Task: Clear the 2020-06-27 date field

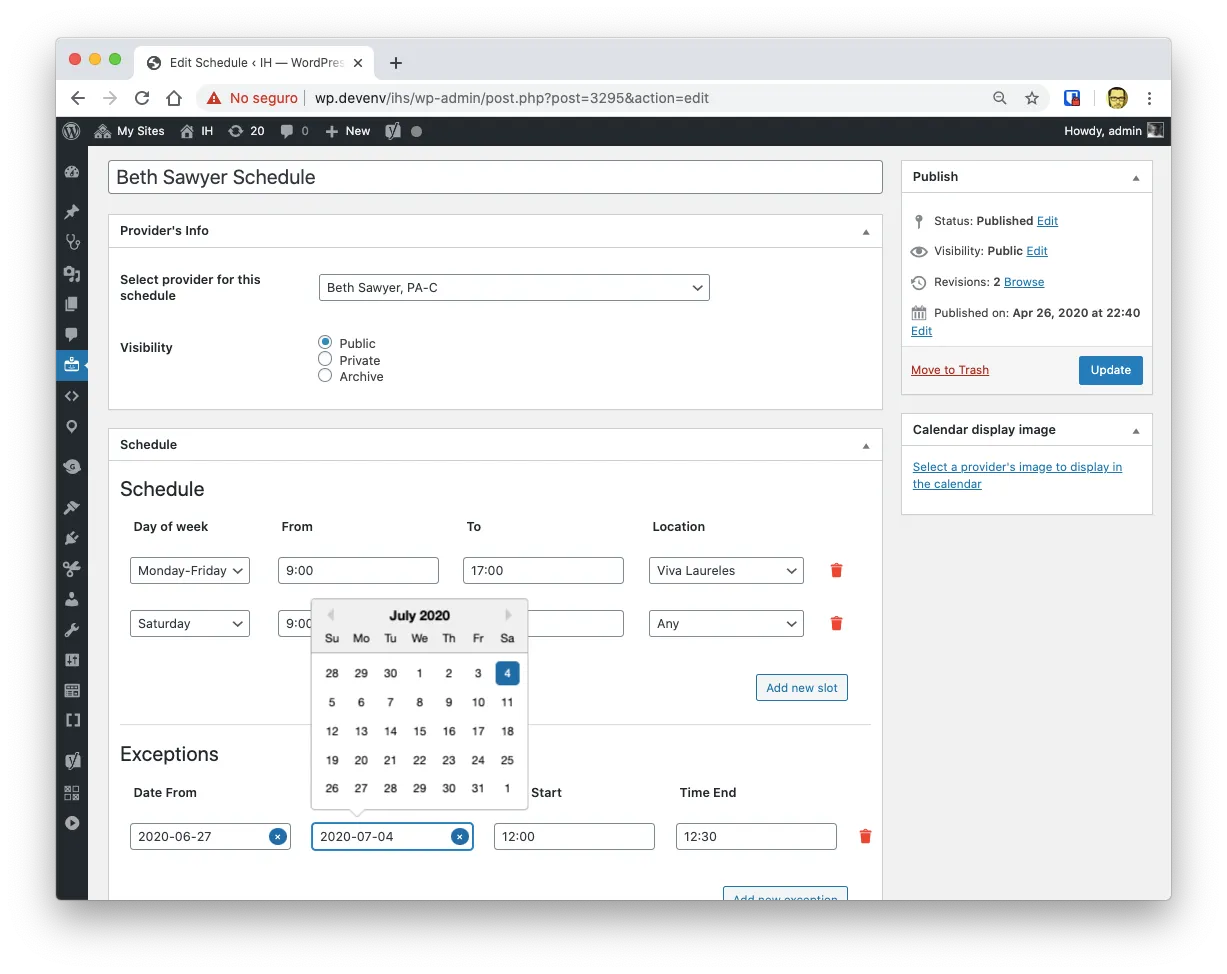Action: pyautogui.click(x=278, y=837)
